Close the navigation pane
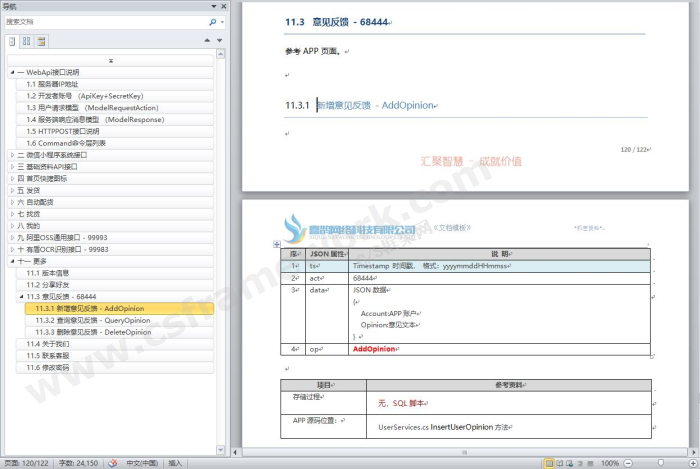The height and width of the screenshot is (469, 700). pos(222,5)
